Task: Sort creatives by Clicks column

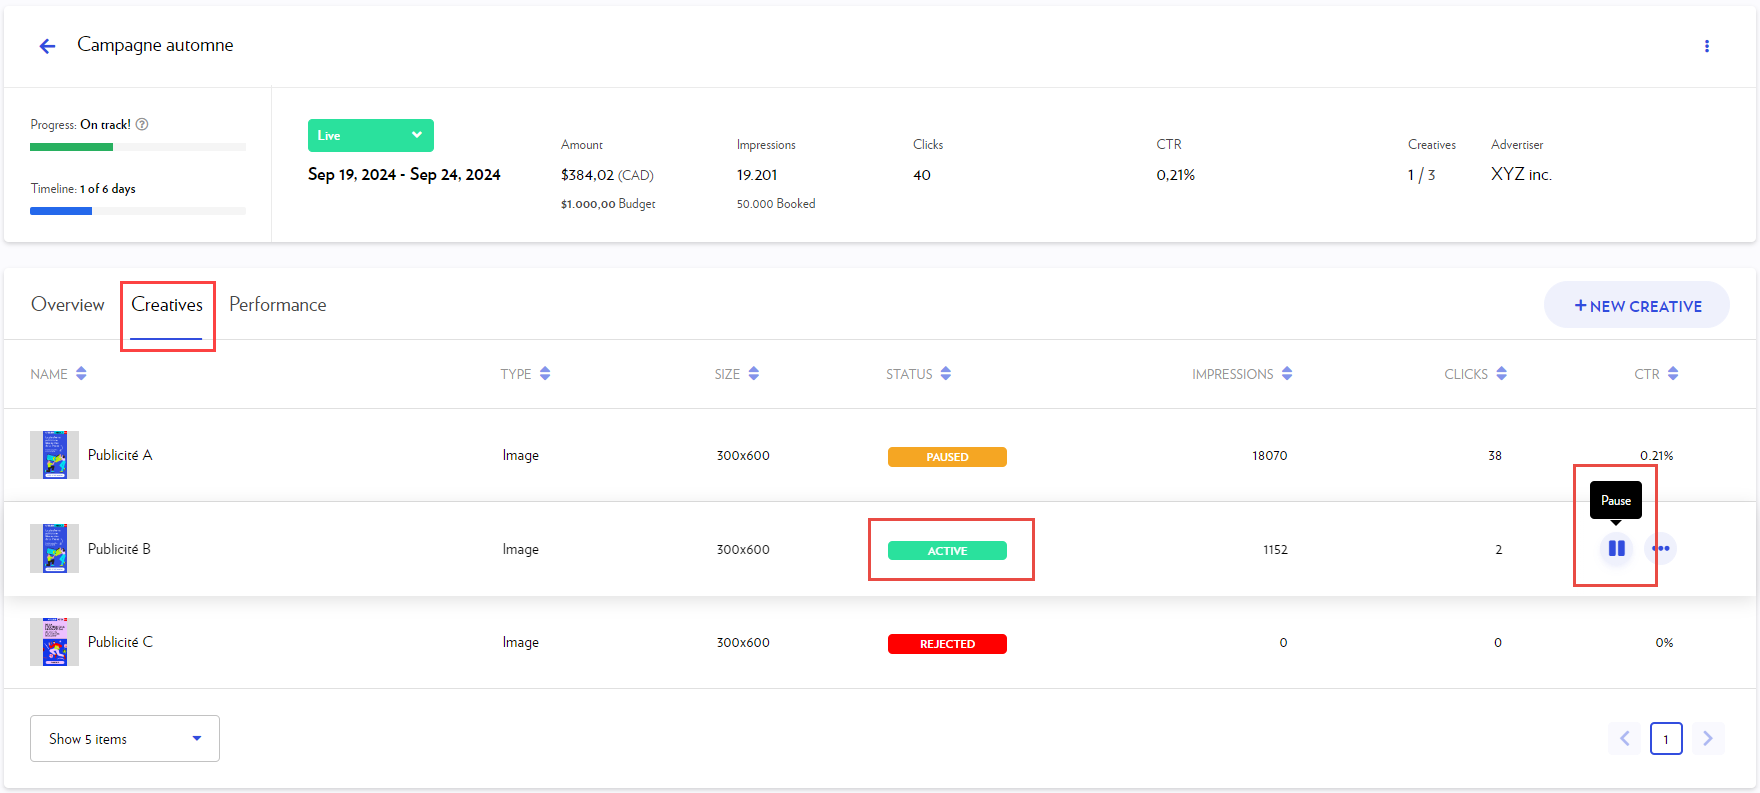Action: (1501, 374)
